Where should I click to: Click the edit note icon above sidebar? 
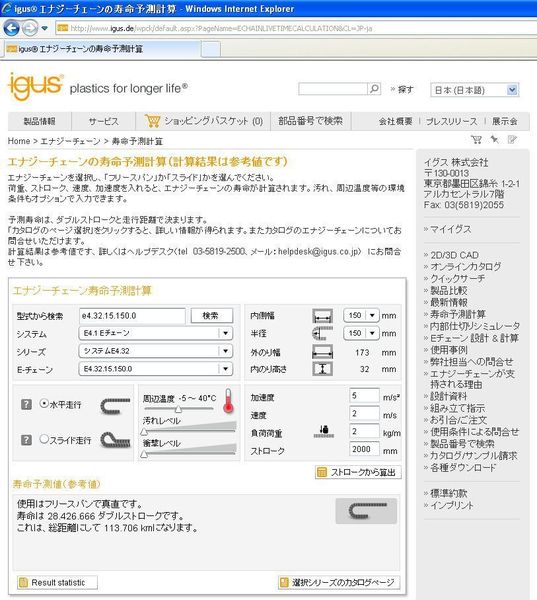pos(512,139)
